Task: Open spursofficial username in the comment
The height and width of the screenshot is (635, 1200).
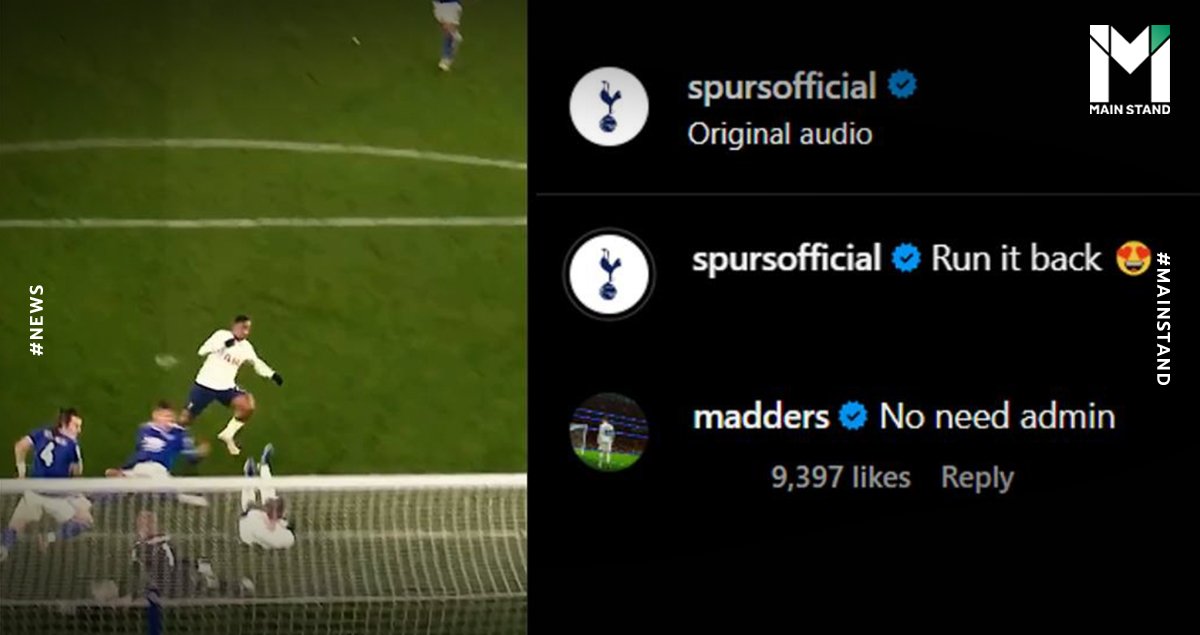Action: [786, 259]
